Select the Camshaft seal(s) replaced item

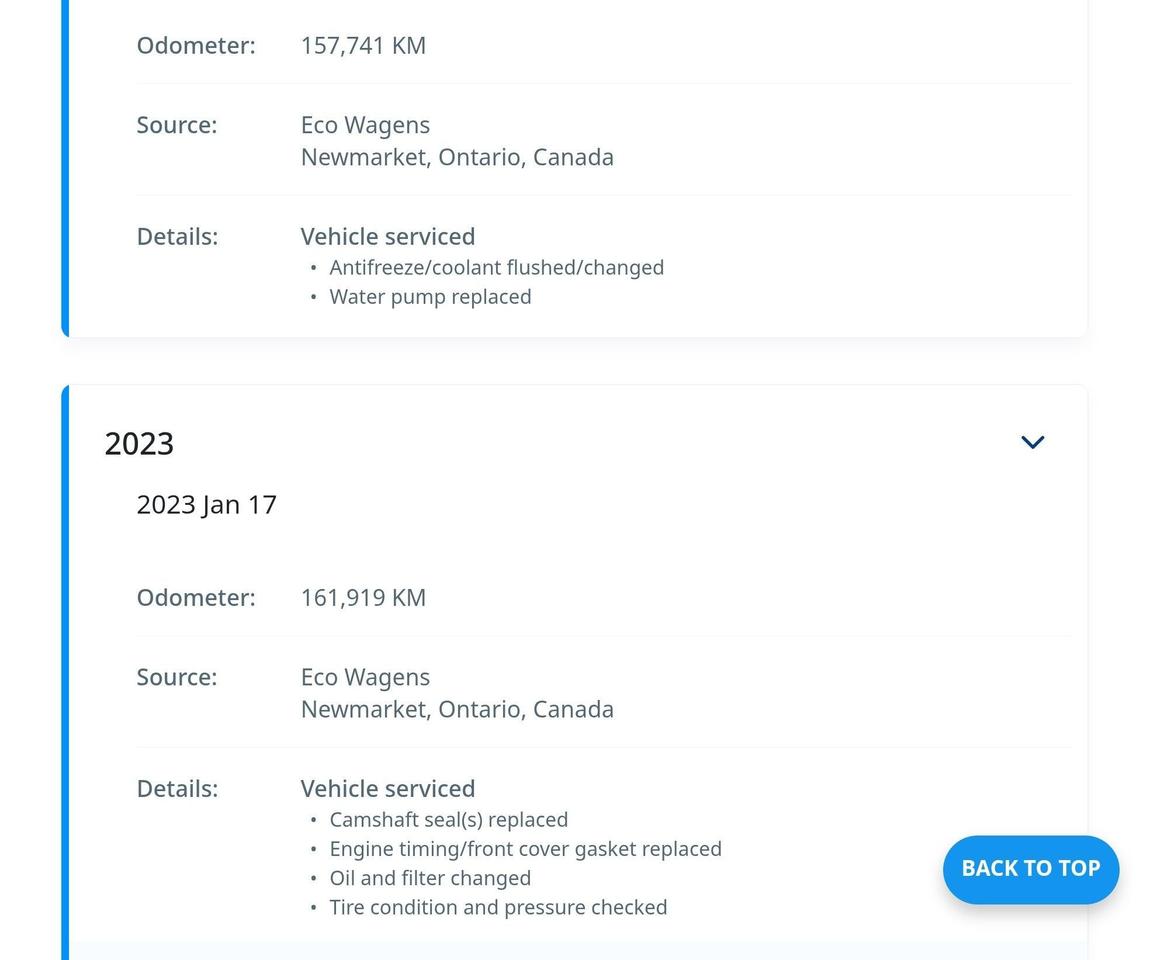pos(449,819)
